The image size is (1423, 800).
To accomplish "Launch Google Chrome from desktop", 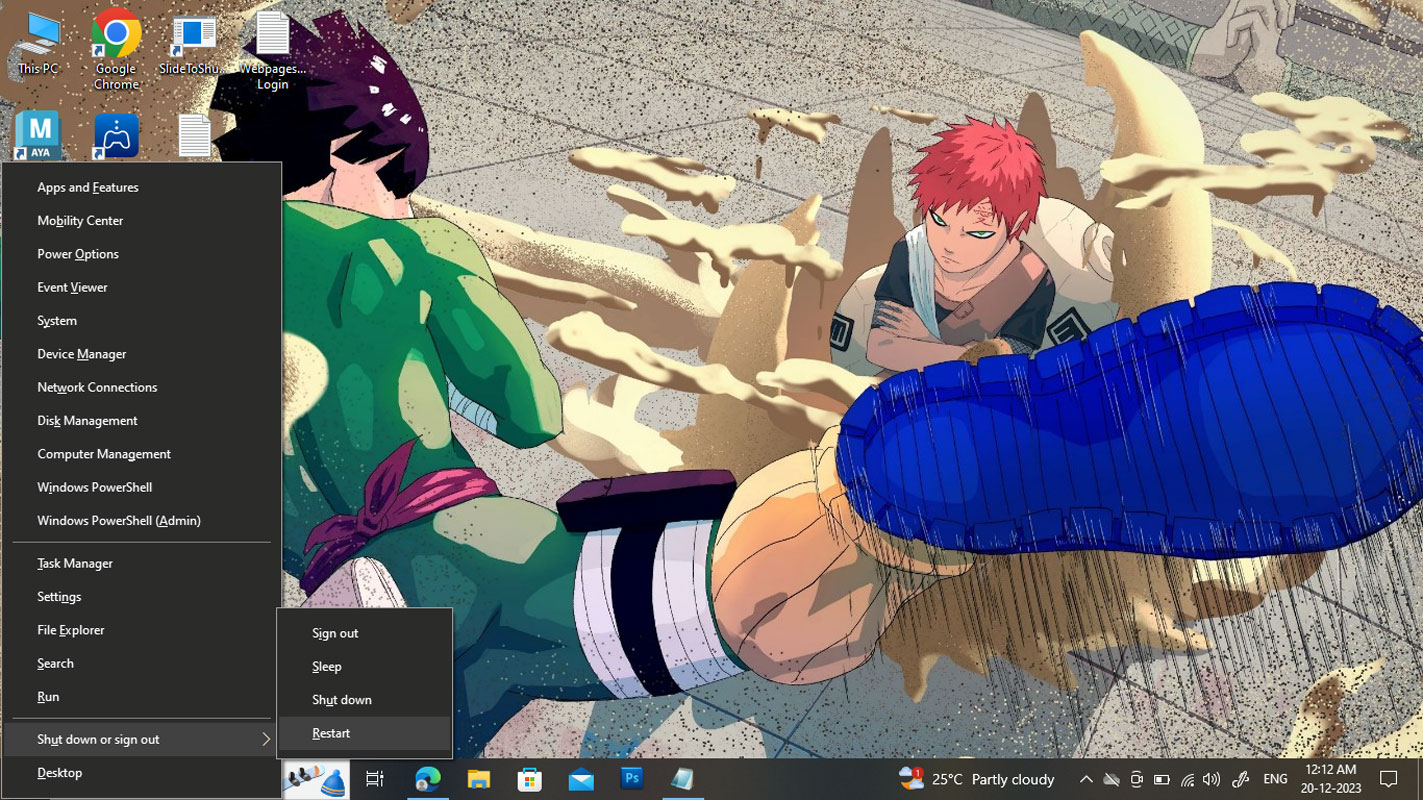I will point(116,48).
